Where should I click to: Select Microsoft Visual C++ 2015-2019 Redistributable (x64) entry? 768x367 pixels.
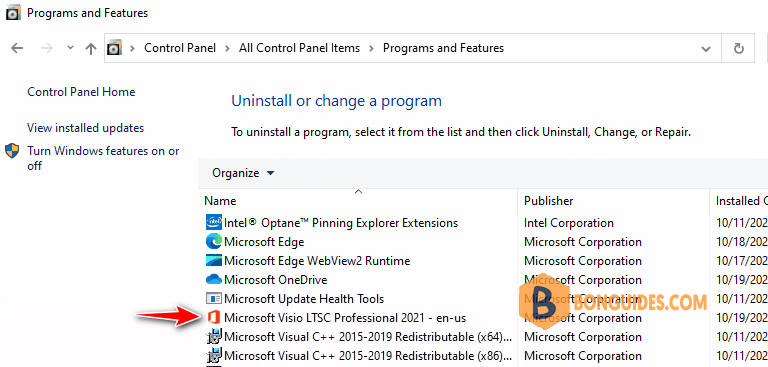click(360, 337)
